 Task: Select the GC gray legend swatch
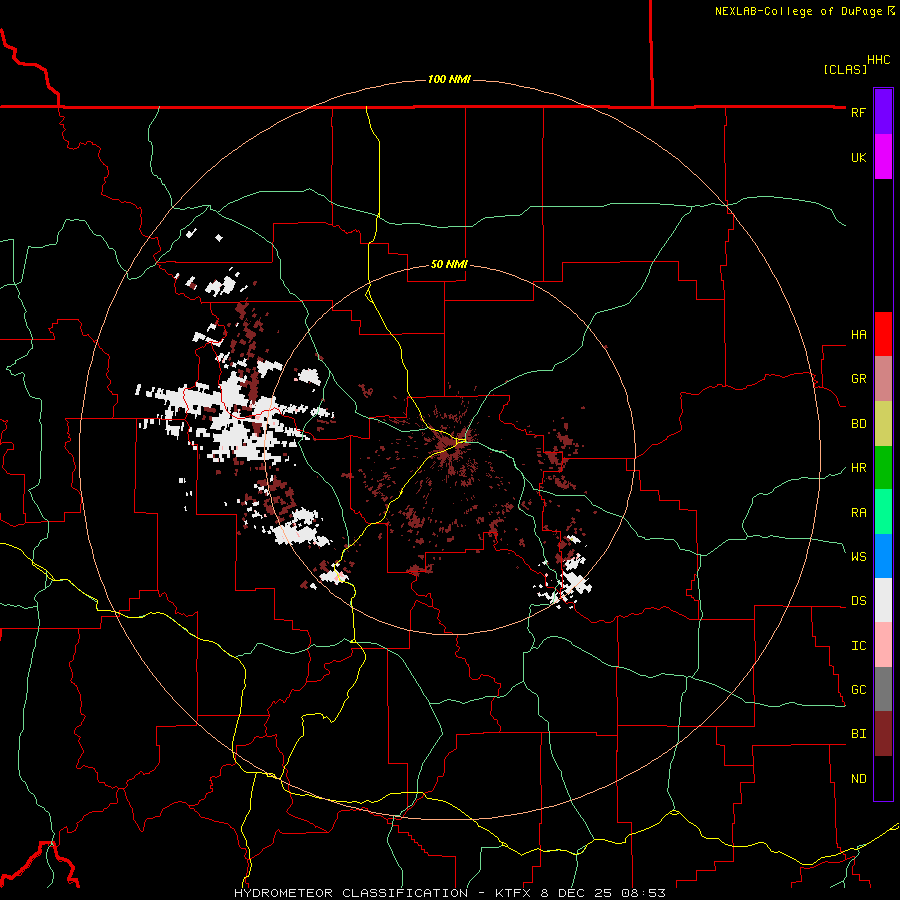[x=883, y=689]
